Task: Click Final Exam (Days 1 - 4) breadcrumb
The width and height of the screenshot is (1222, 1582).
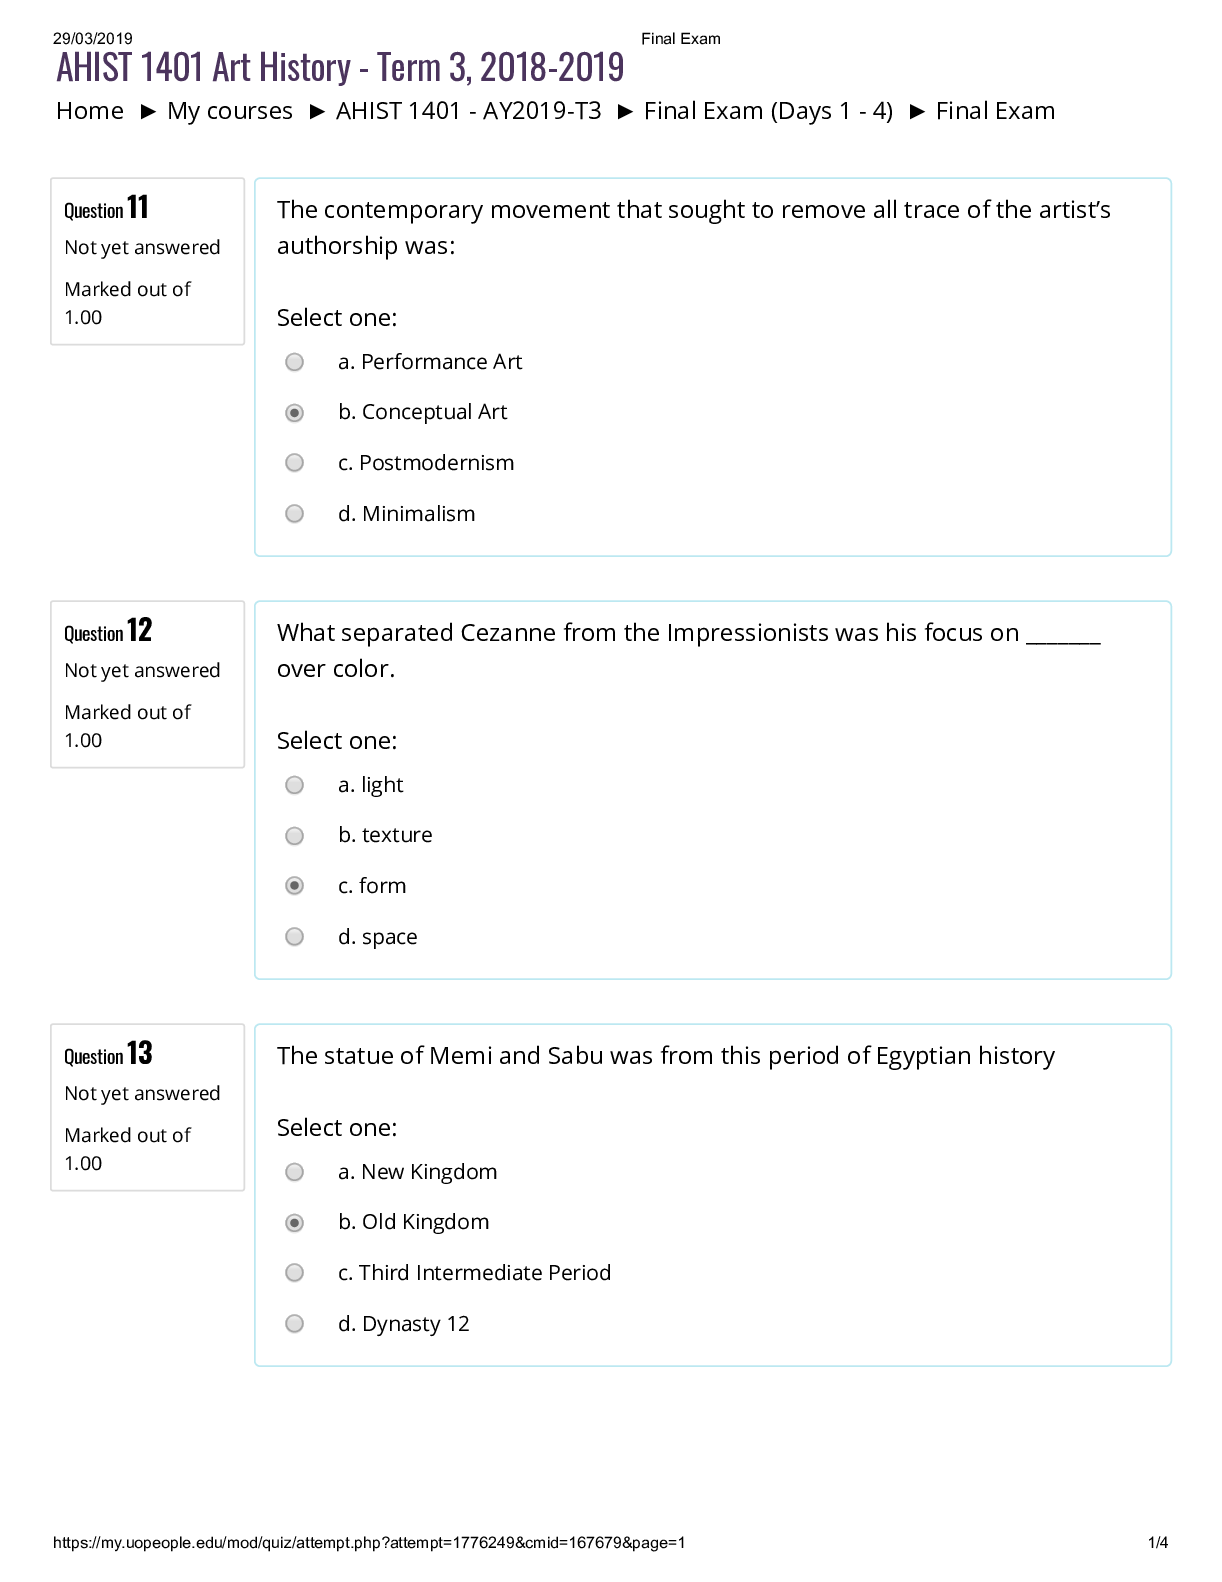Action: click(x=768, y=111)
